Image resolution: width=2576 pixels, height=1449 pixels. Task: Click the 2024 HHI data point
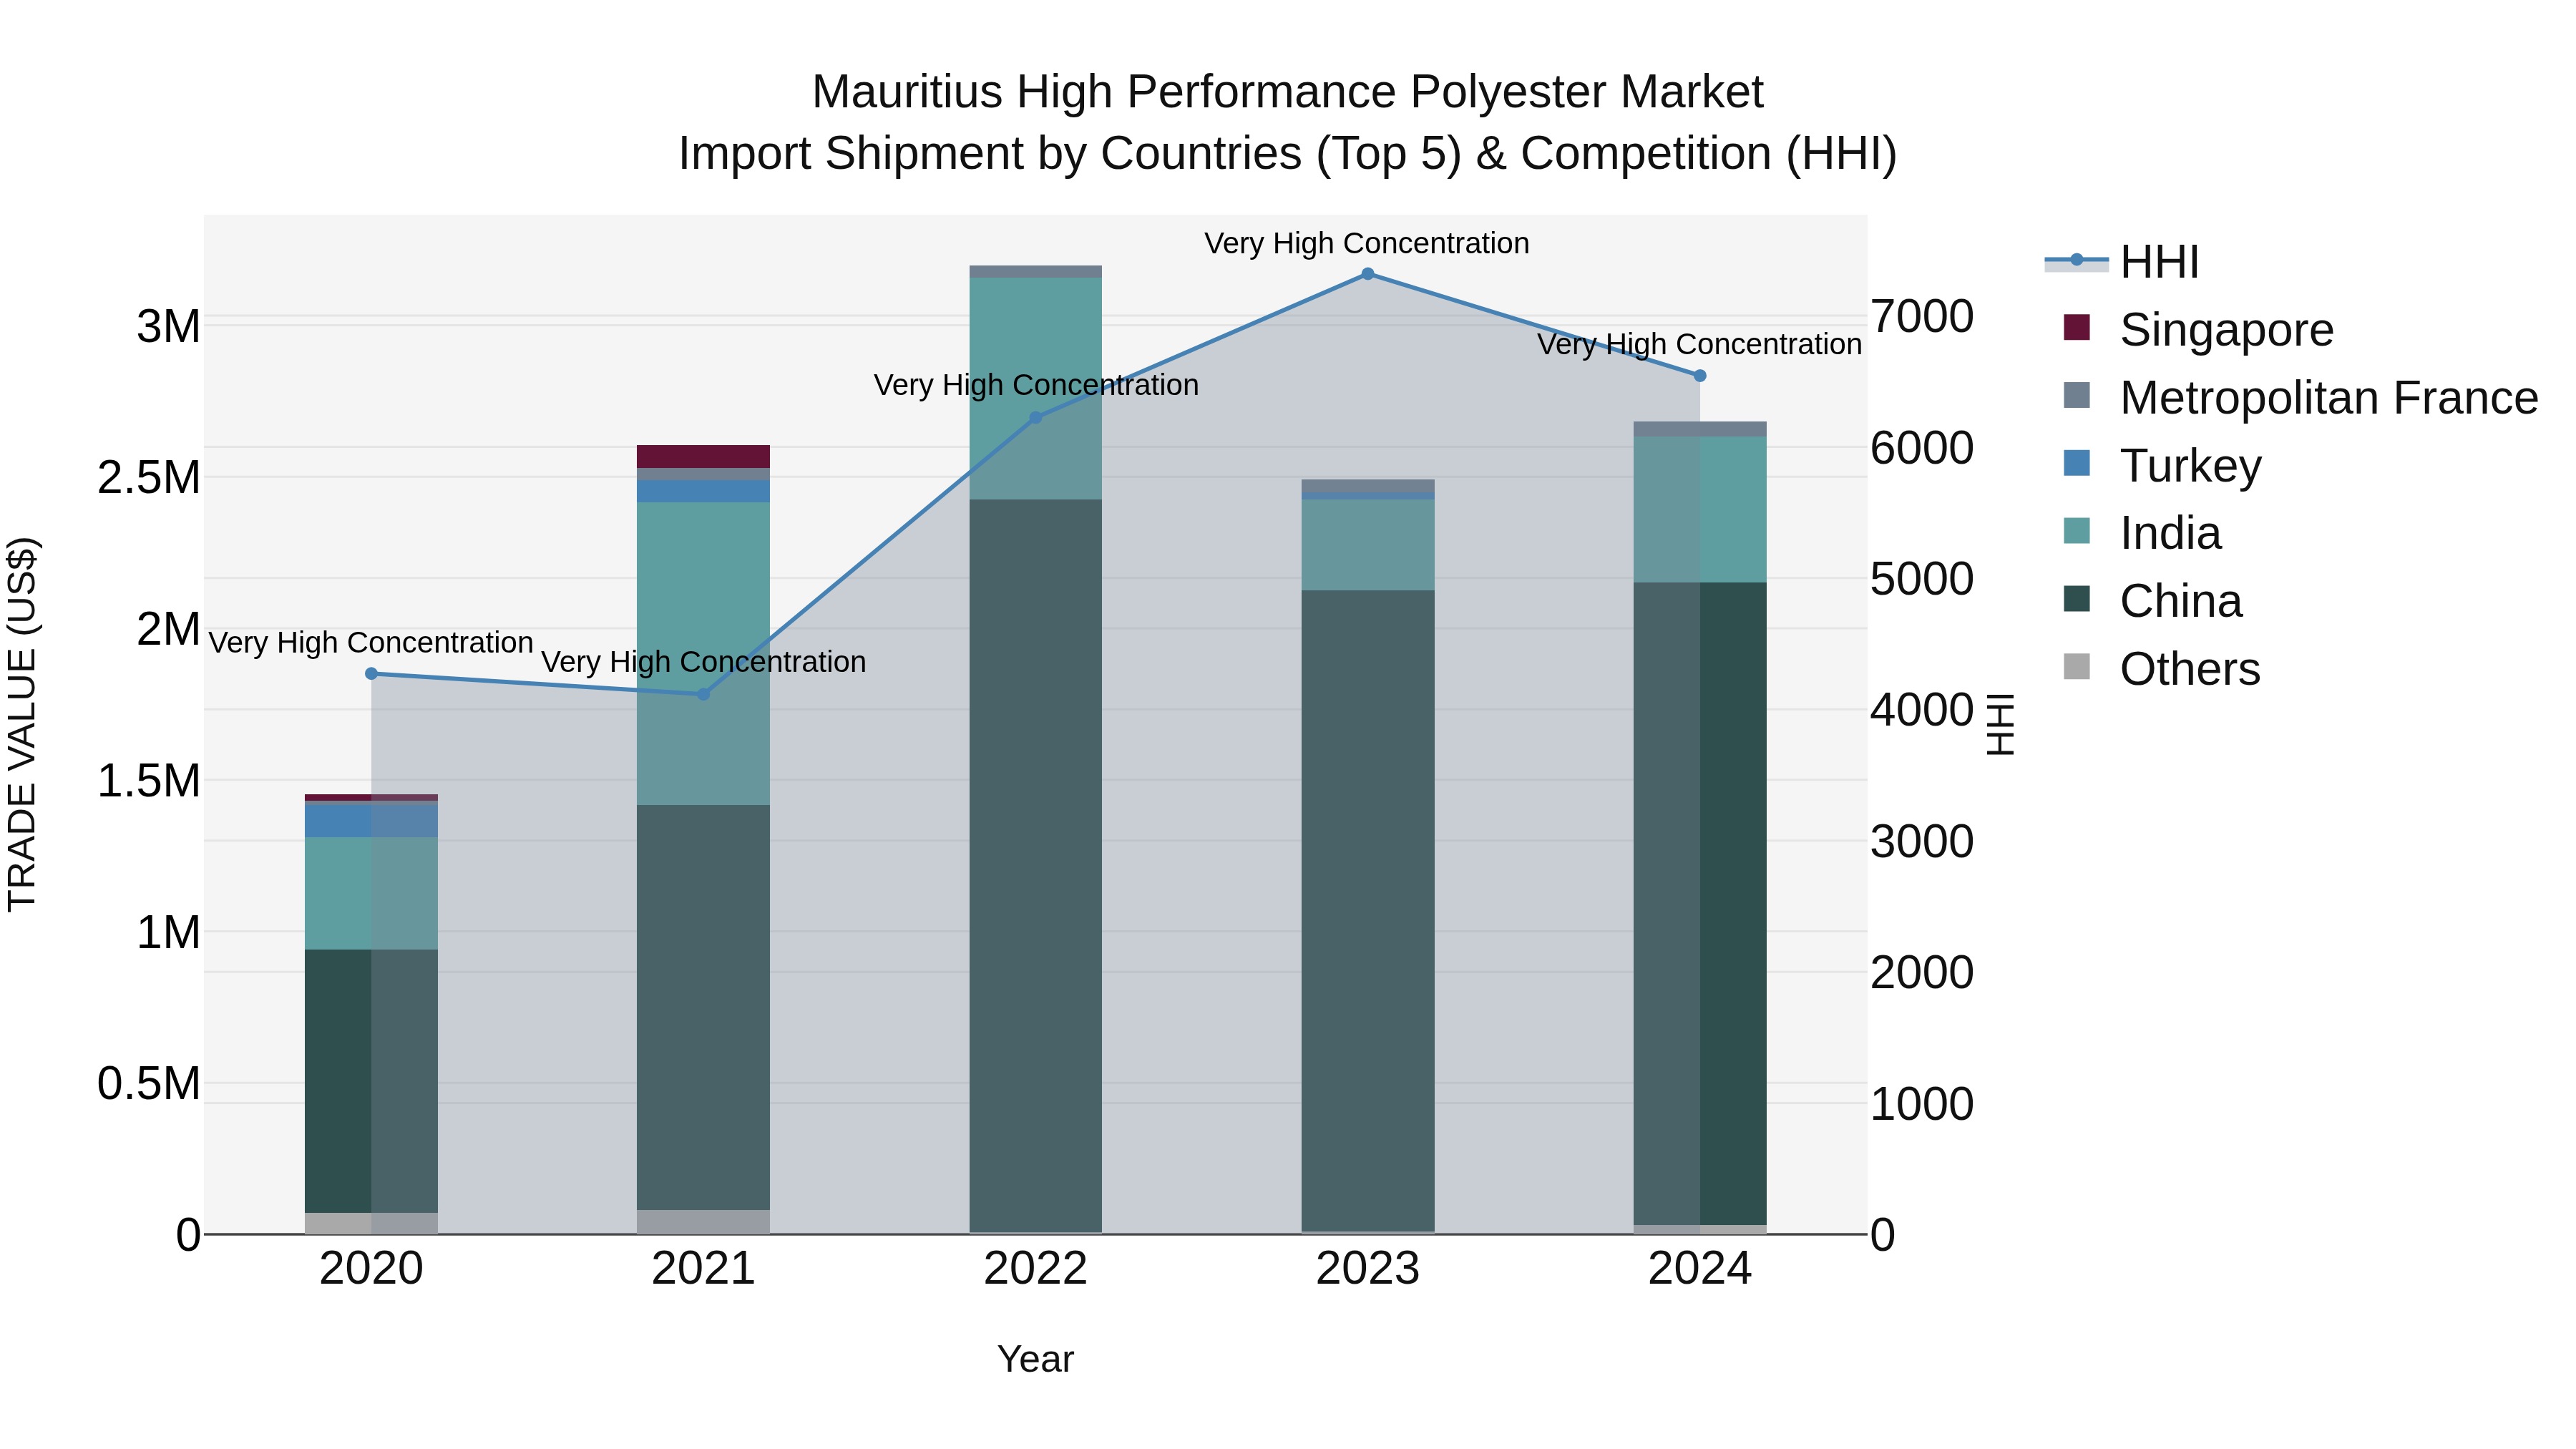(x=1700, y=376)
